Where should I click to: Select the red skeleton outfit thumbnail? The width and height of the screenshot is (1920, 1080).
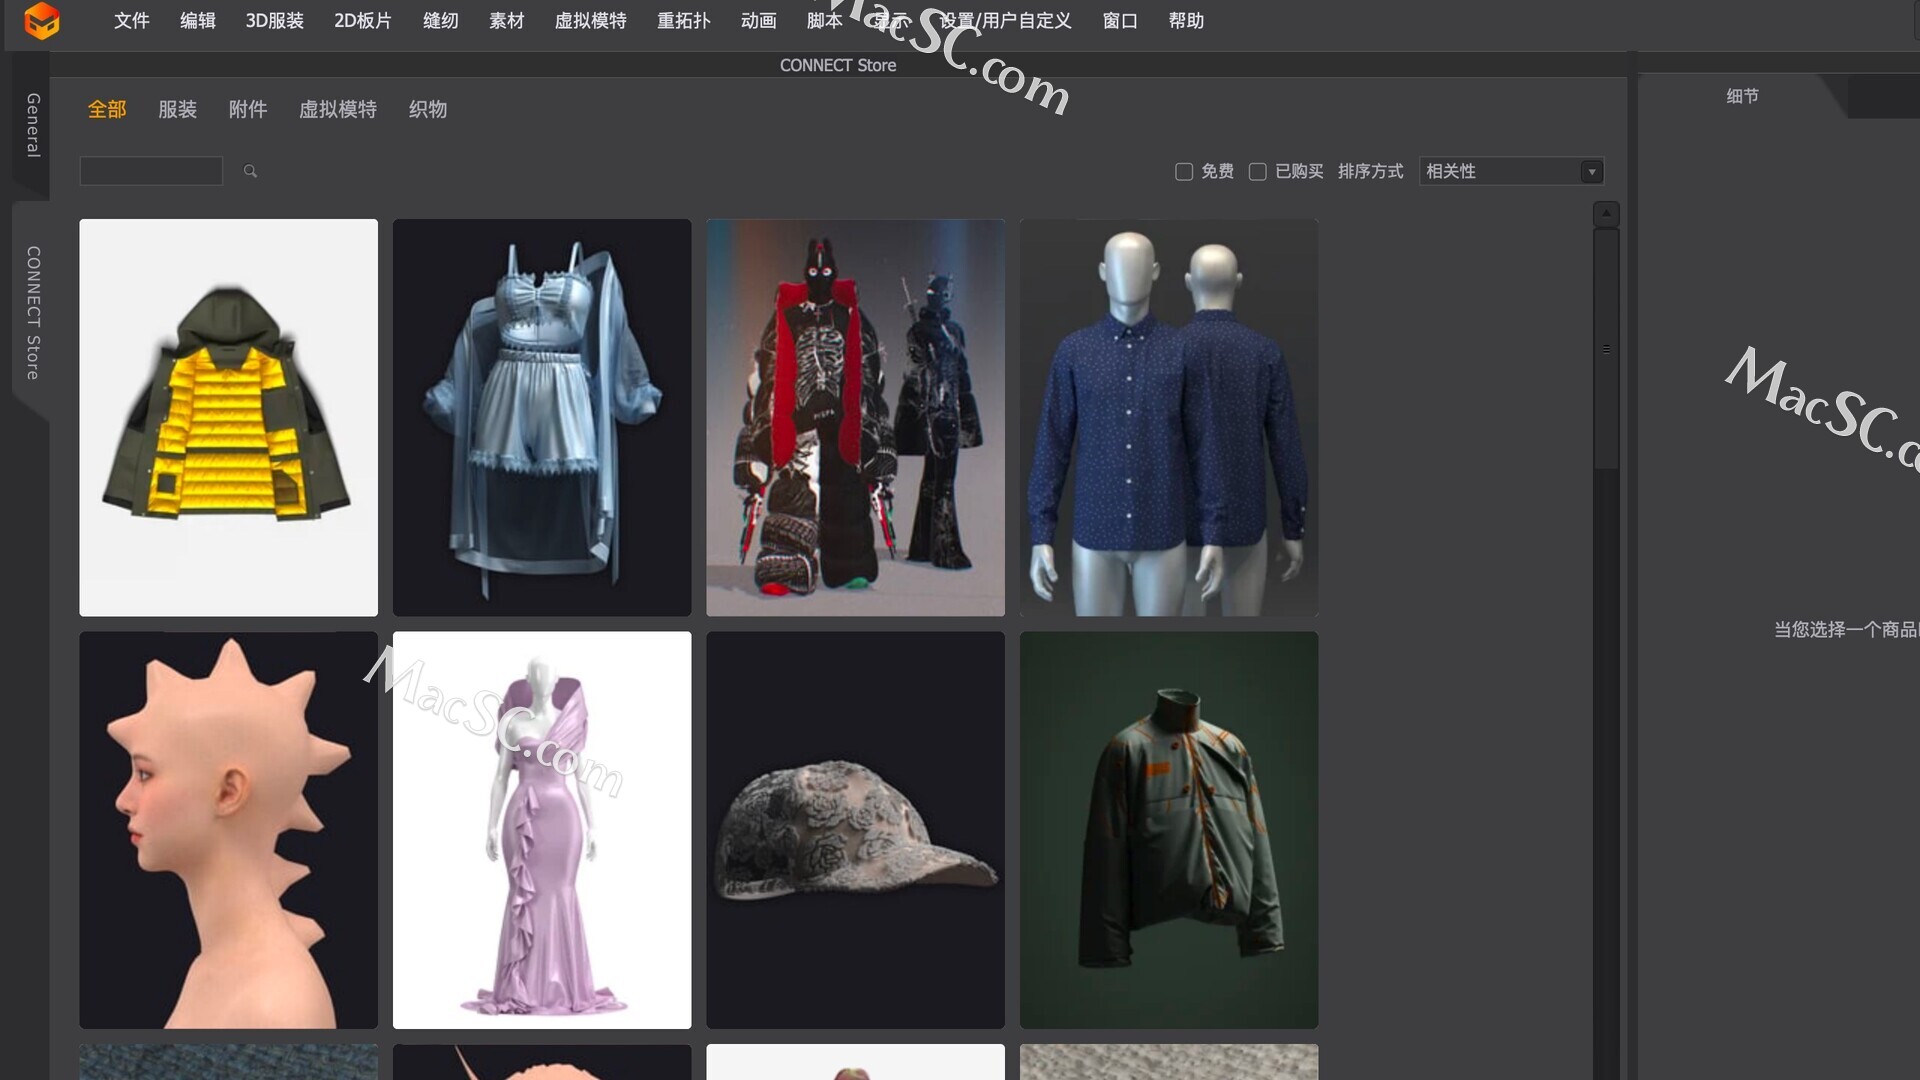point(855,417)
